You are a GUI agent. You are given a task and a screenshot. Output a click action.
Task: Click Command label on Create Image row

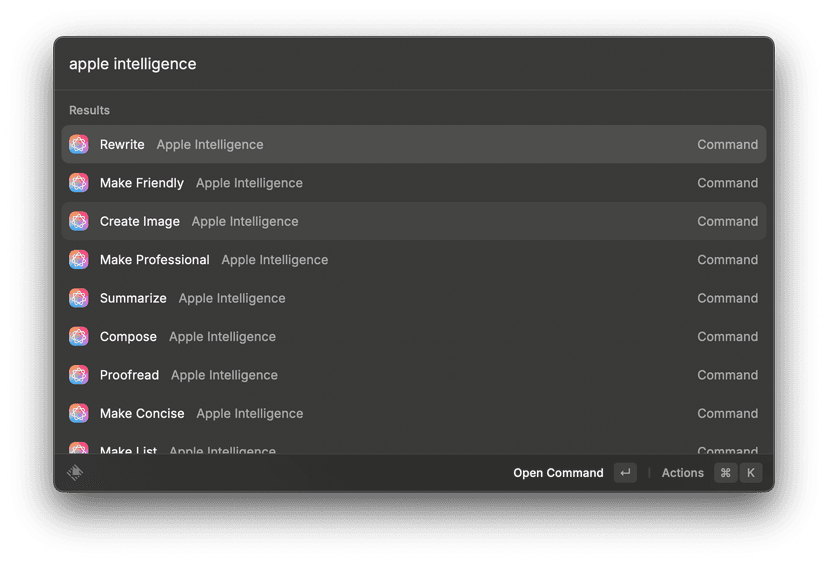tap(727, 221)
